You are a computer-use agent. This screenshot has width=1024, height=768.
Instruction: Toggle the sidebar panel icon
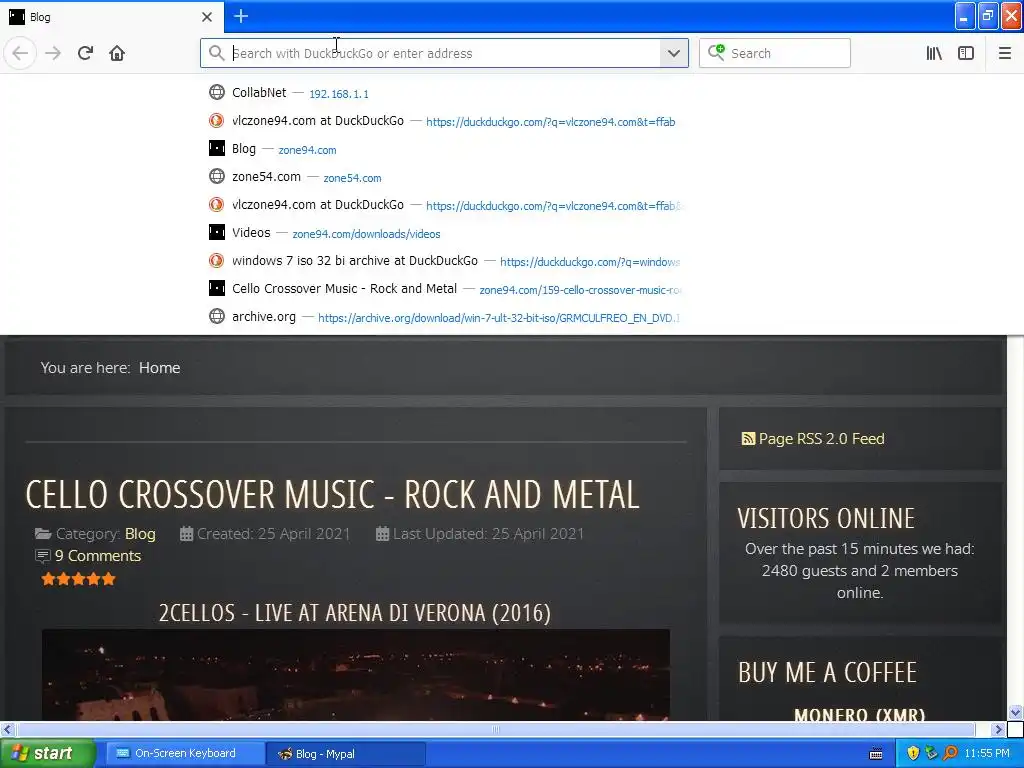pos(966,53)
